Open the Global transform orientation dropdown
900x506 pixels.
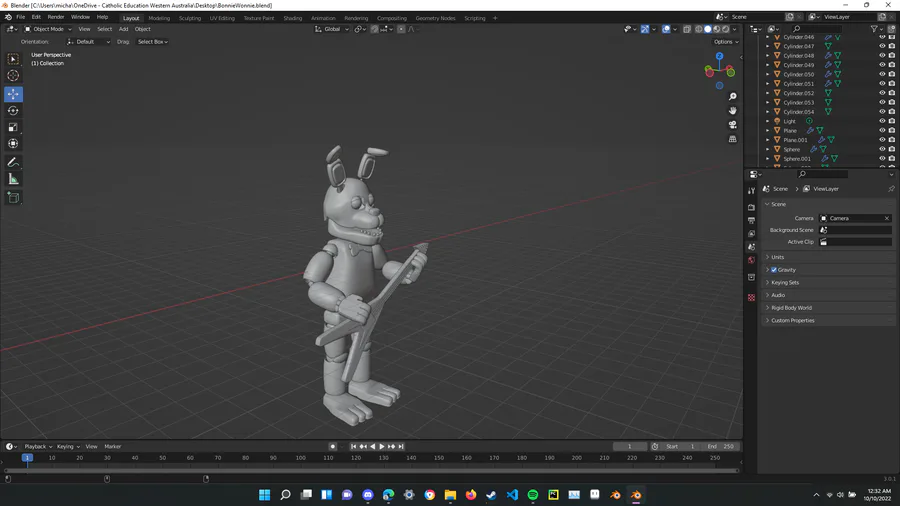[x=332, y=29]
